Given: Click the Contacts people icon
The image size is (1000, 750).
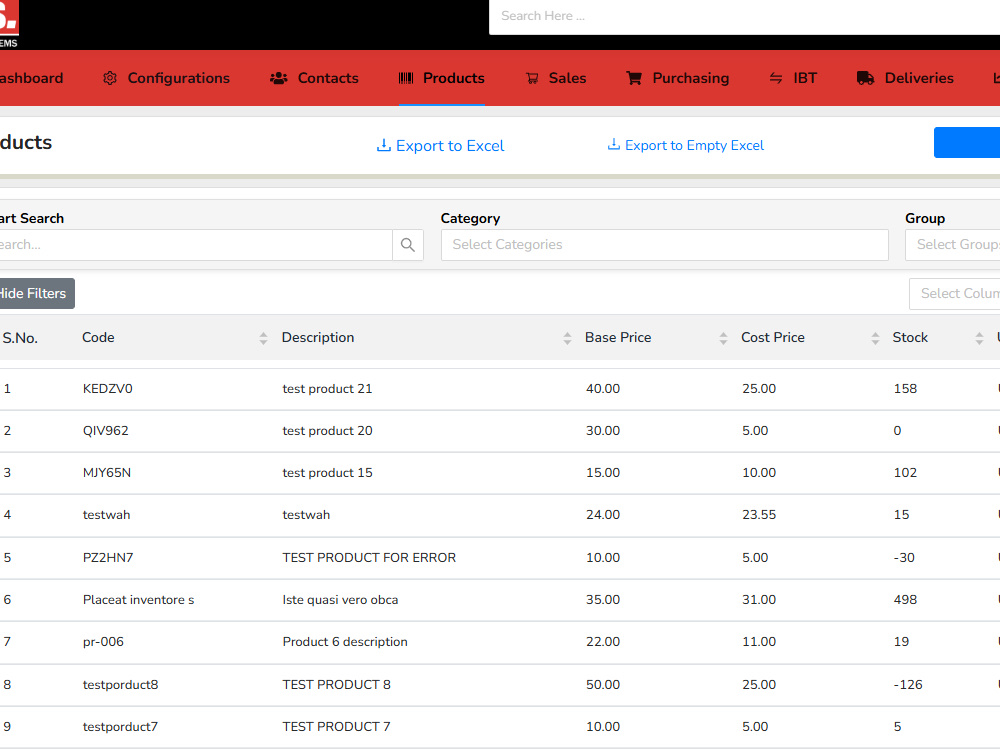Looking at the screenshot, I should click(x=279, y=78).
